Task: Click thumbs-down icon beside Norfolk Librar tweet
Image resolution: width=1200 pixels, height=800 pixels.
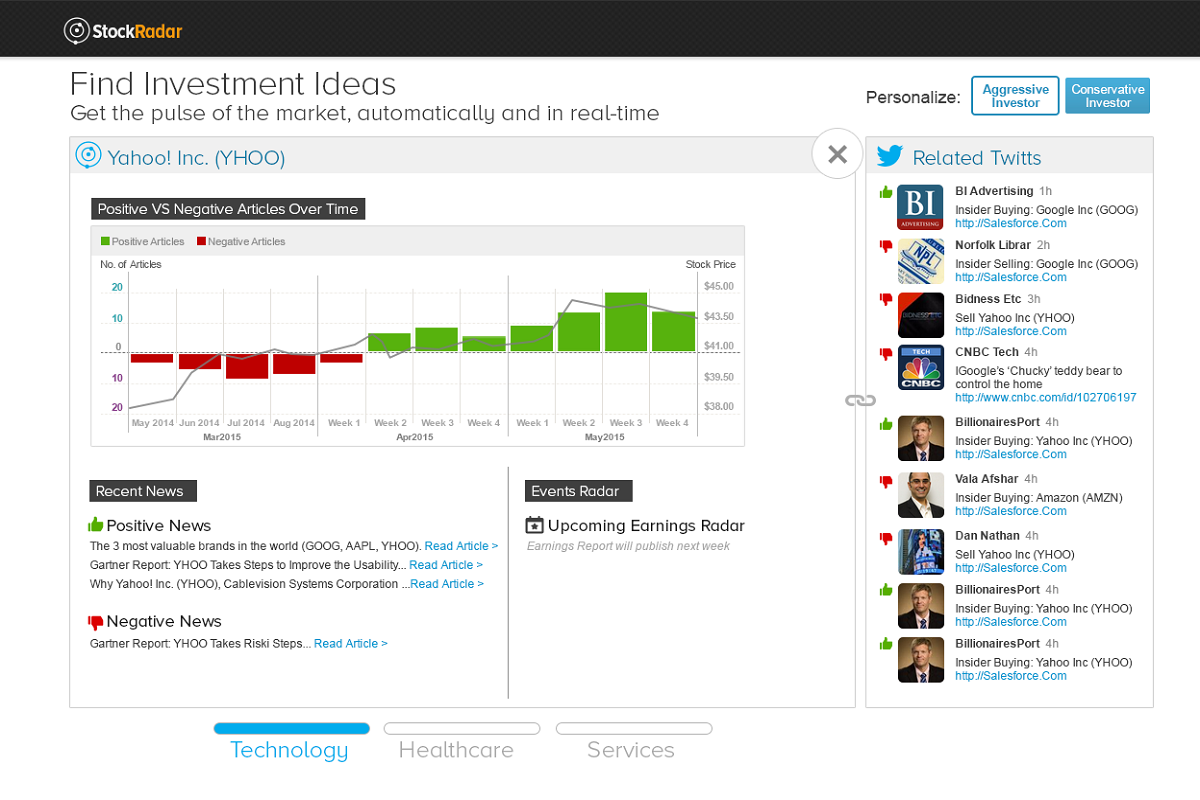Action: tap(885, 246)
